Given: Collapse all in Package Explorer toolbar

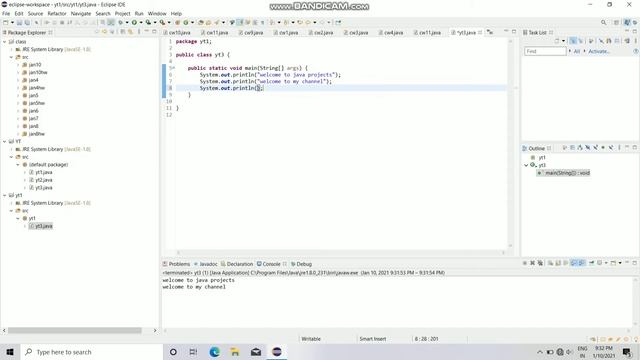Looking at the screenshot, I should [x=122, y=32].
